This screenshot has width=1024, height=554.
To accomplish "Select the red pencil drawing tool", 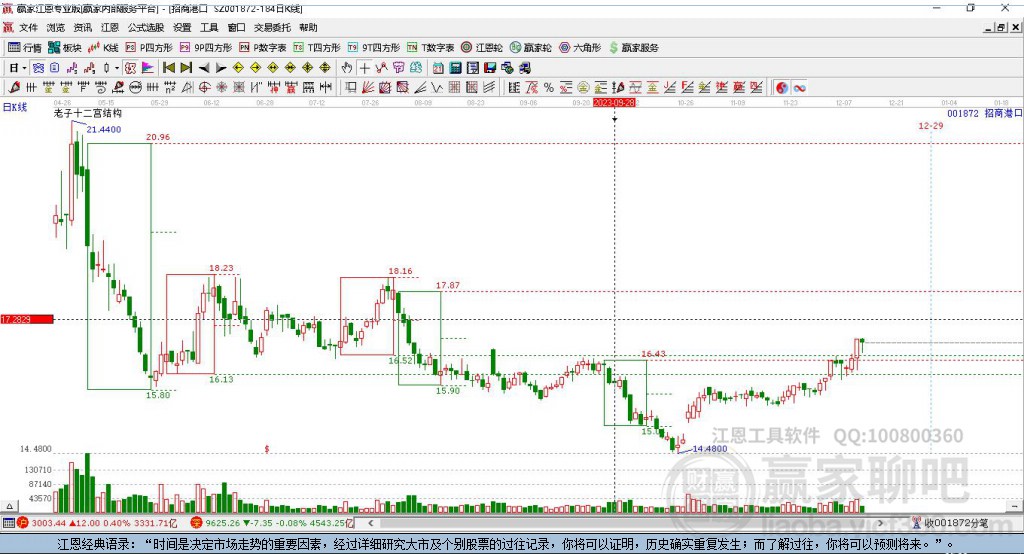I will (14, 88).
